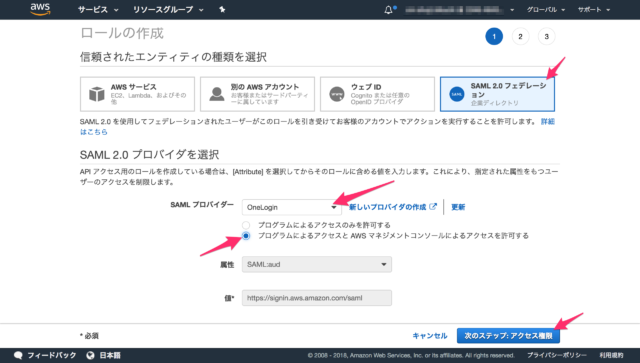Open the 詳細はこちら link
640x363 pixels.
[x=547, y=121]
